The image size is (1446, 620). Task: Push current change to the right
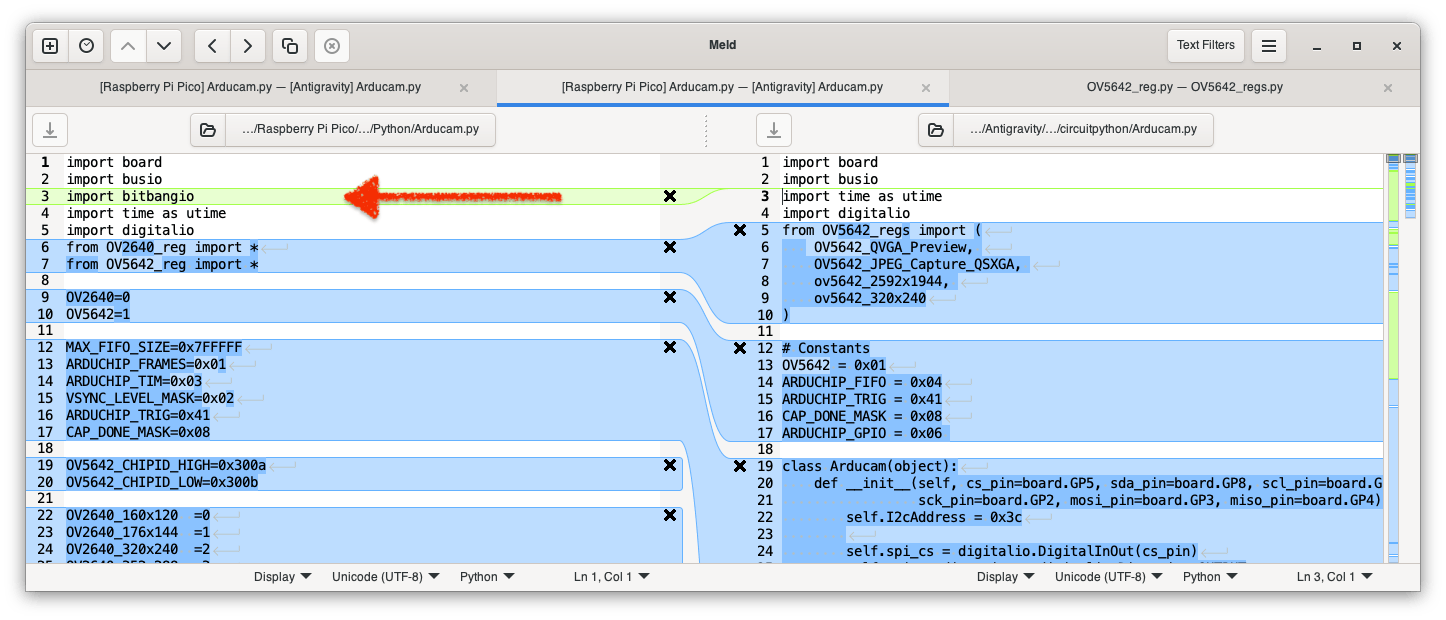248,46
